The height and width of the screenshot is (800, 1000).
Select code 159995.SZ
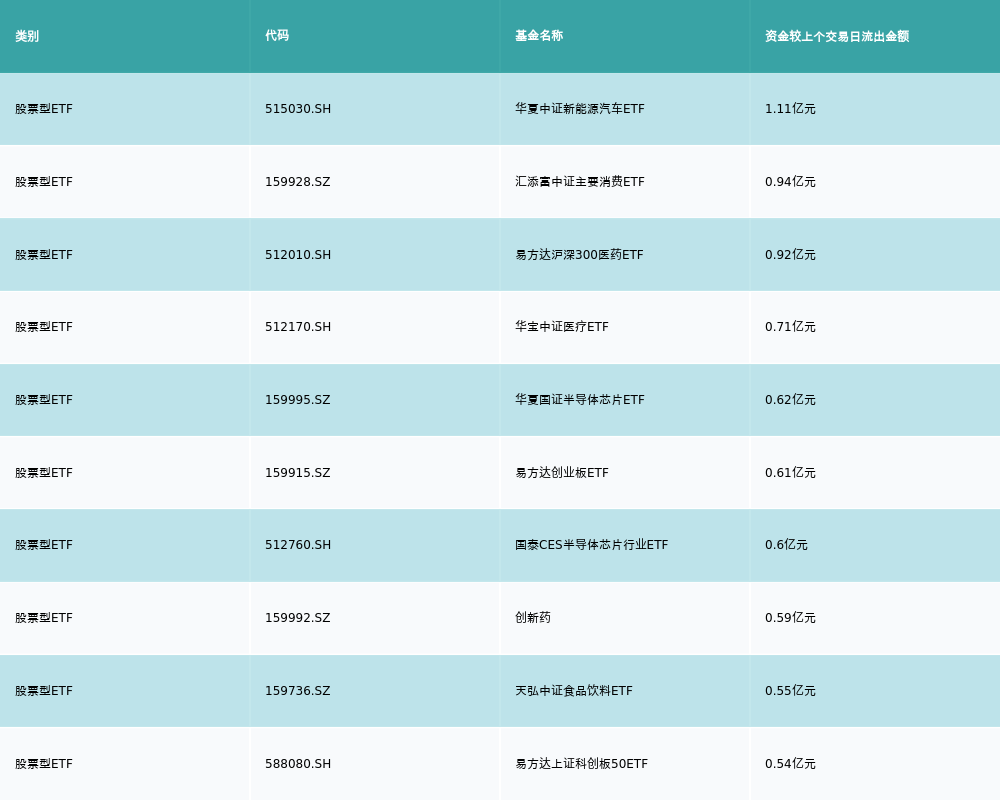298,400
